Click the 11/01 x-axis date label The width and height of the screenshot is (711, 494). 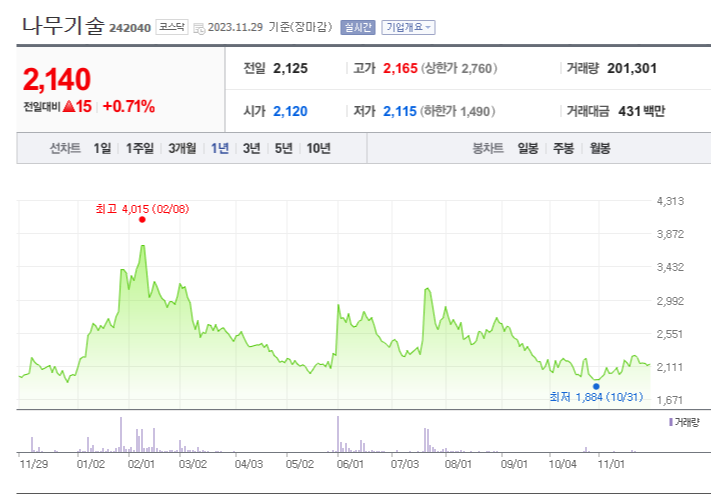(x=612, y=465)
